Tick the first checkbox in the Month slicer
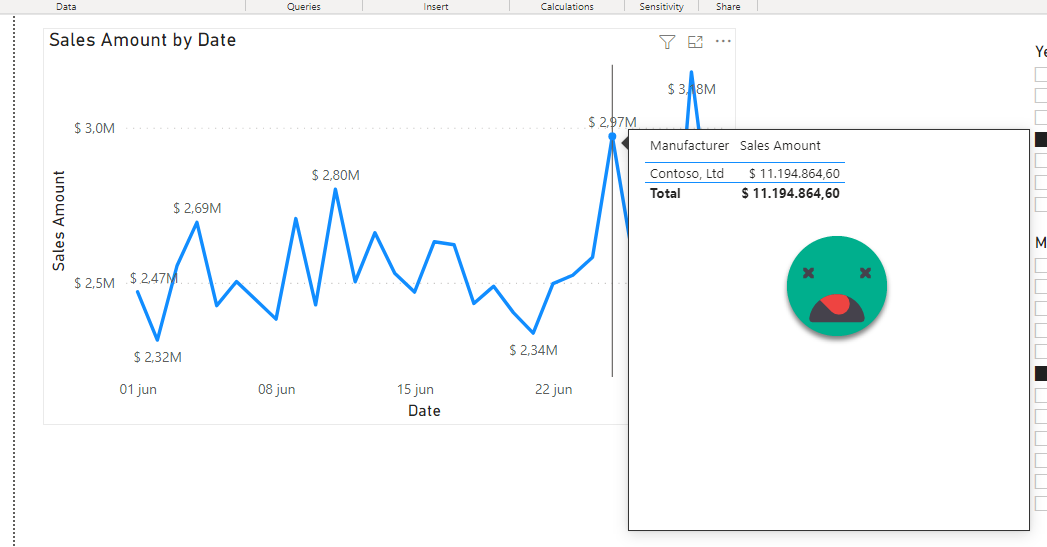1047x547 pixels. point(1041,266)
